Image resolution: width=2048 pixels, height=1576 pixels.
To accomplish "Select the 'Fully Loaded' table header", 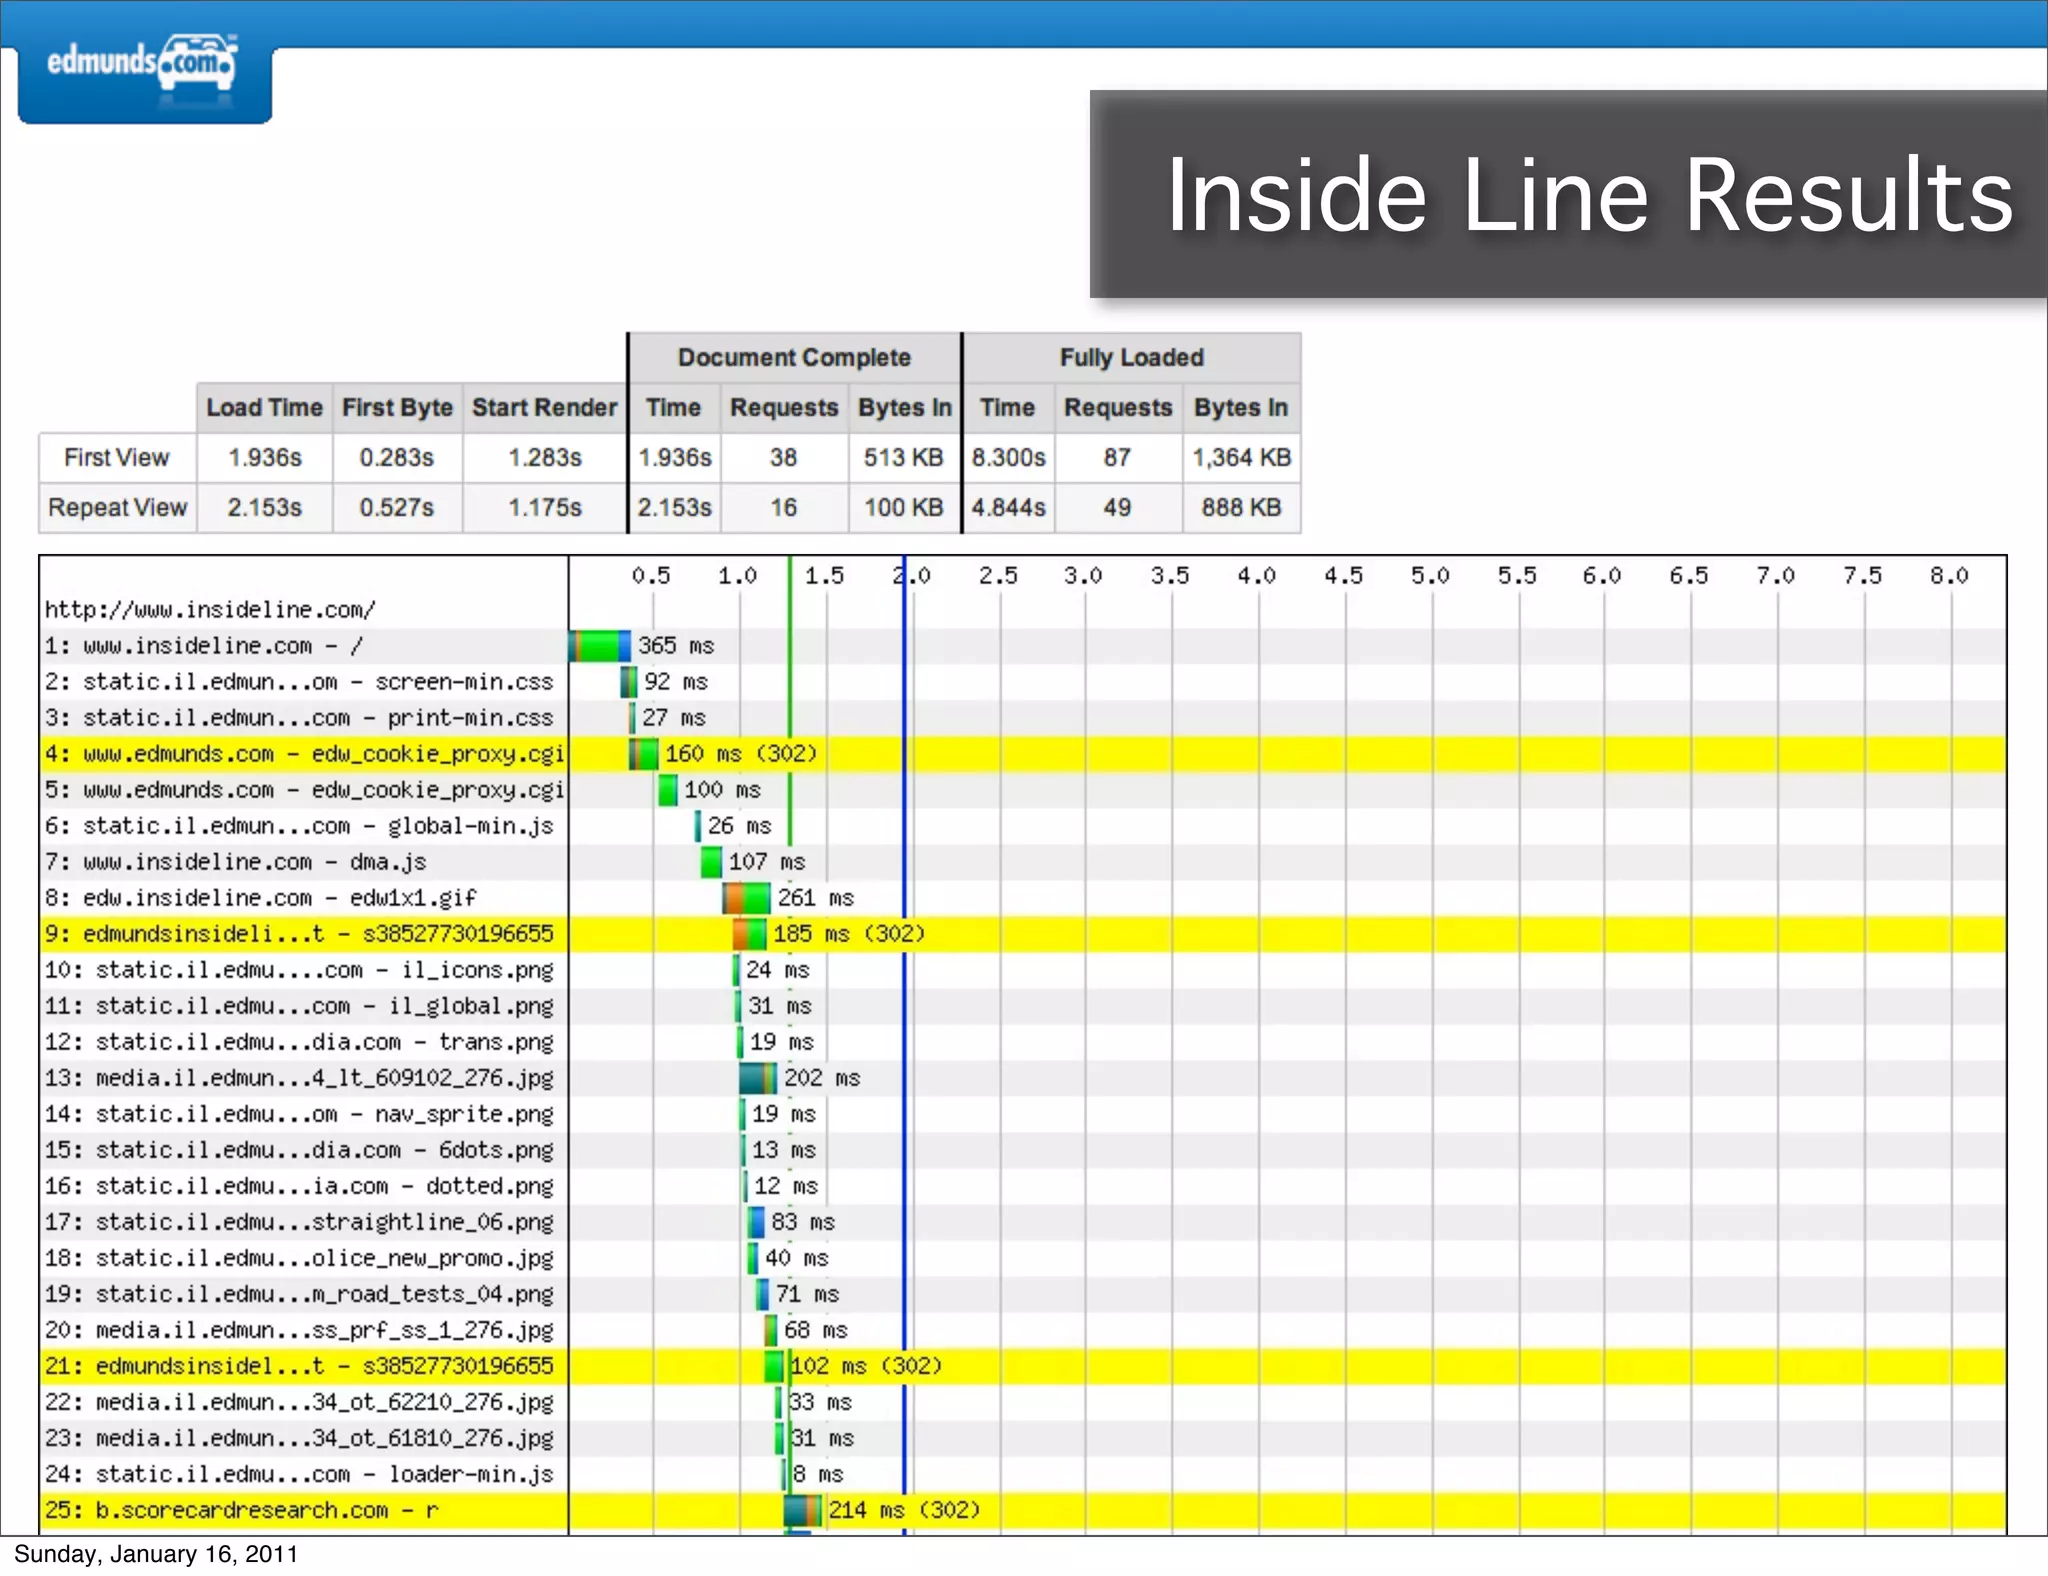I will pyautogui.click(x=1131, y=357).
